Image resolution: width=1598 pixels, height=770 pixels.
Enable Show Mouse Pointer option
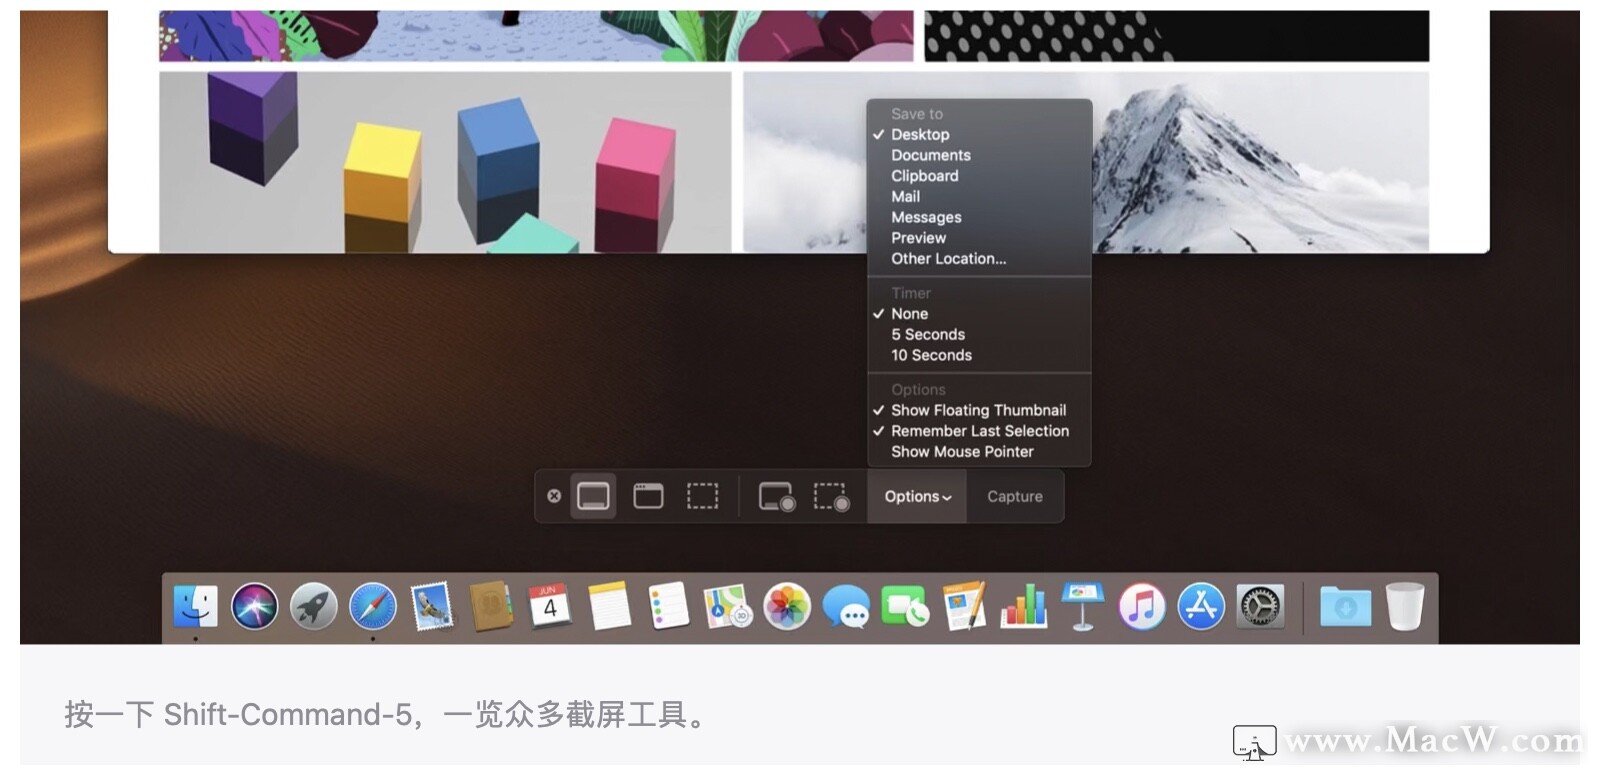pyautogui.click(x=962, y=452)
